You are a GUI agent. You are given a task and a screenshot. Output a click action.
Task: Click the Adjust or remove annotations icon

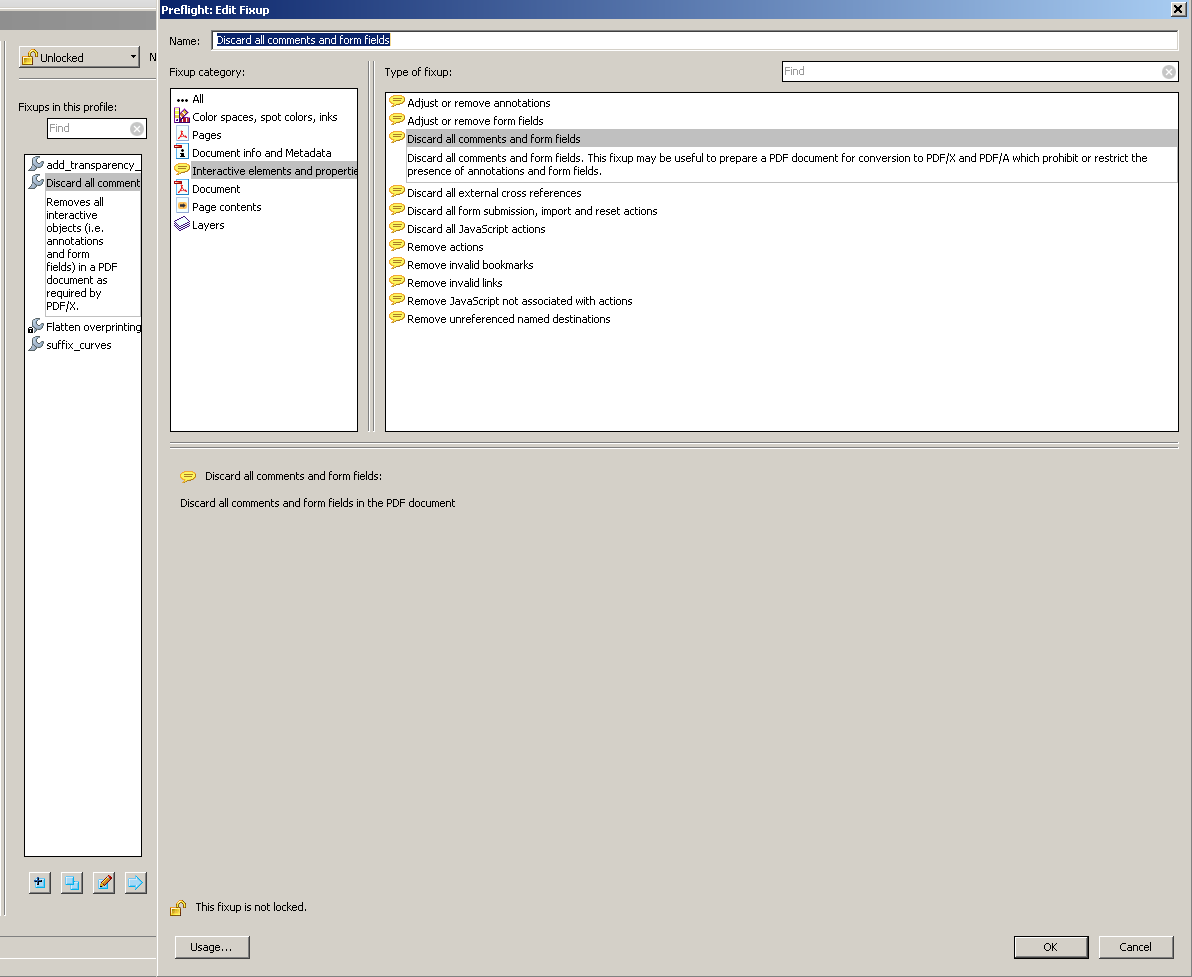(397, 101)
